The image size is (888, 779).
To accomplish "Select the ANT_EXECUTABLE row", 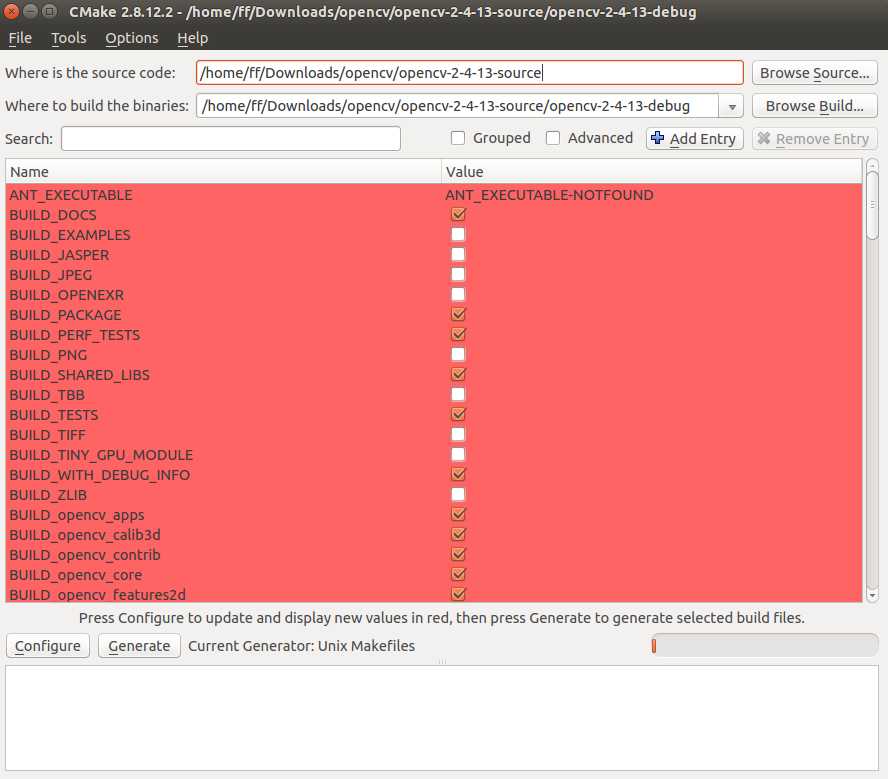I will (x=434, y=195).
